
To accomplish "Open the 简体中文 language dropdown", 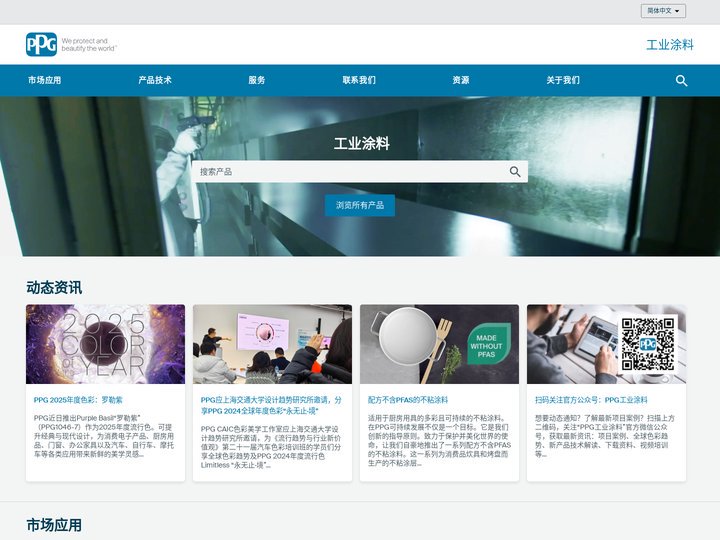I will click(663, 11).
